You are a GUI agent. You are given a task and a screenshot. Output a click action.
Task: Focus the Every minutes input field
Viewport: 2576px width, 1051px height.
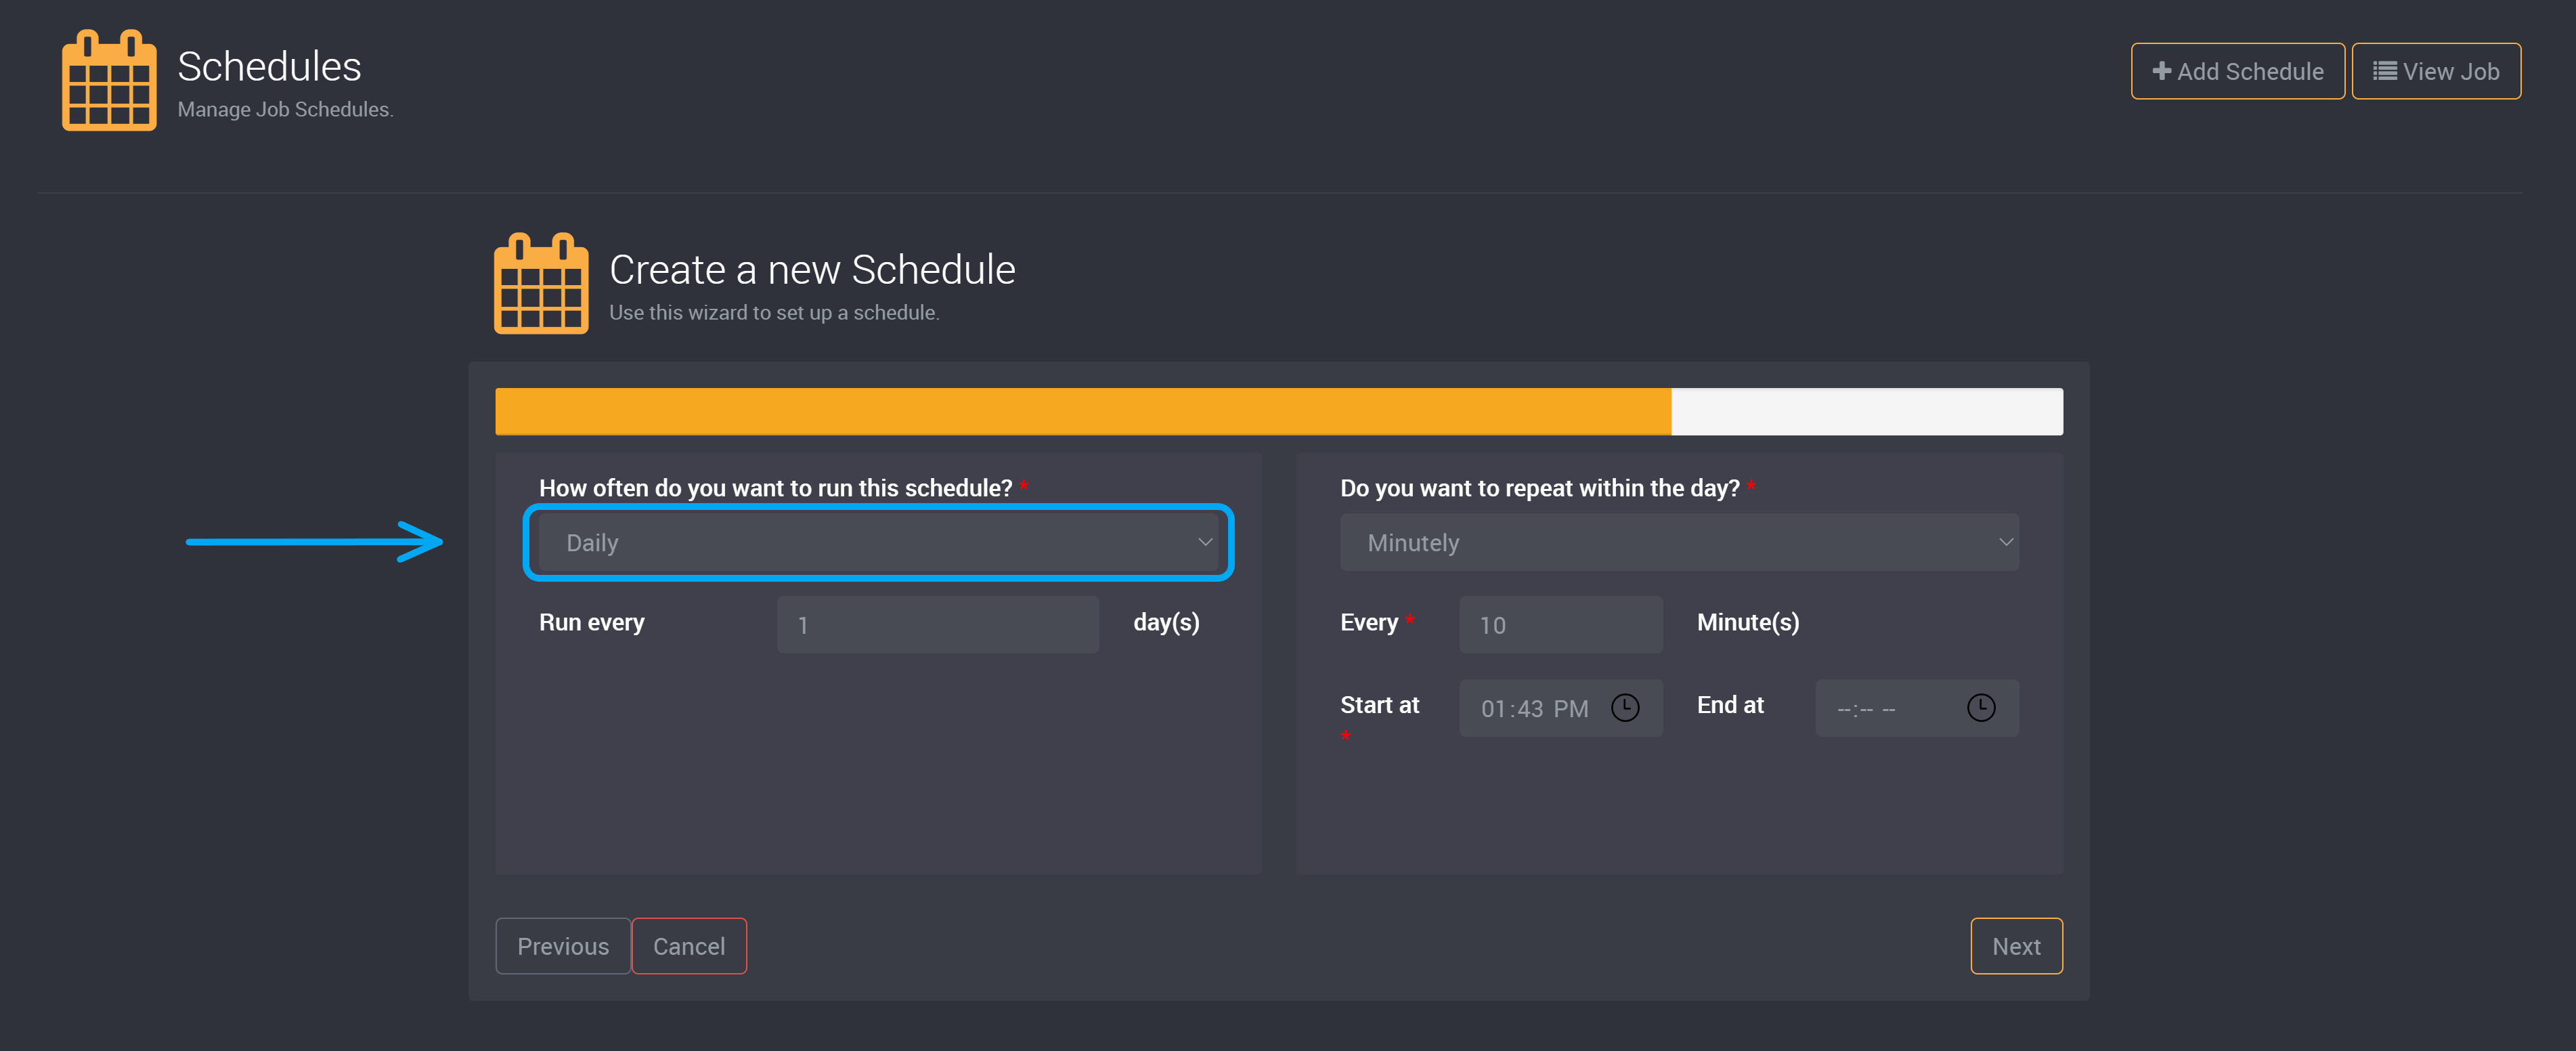[1560, 625]
